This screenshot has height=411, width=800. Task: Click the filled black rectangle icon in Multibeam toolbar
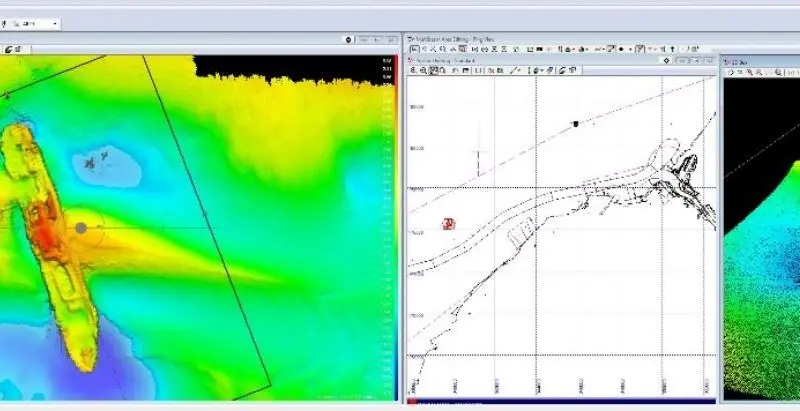click(x=540, y=49)
